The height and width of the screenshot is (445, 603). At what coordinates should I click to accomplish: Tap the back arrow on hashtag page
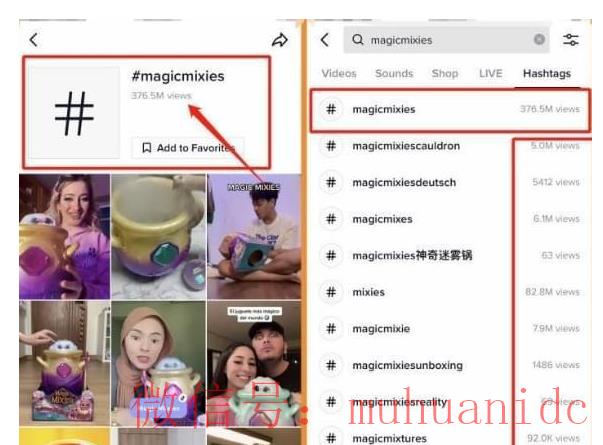33,40
